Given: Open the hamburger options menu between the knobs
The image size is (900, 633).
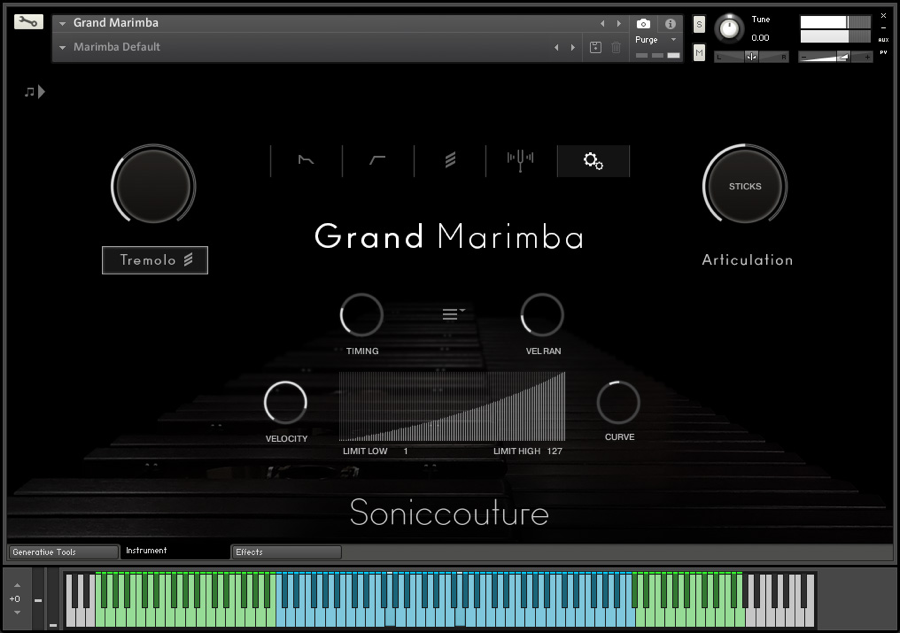Looking at the screenshot, I should click(453, 313).
